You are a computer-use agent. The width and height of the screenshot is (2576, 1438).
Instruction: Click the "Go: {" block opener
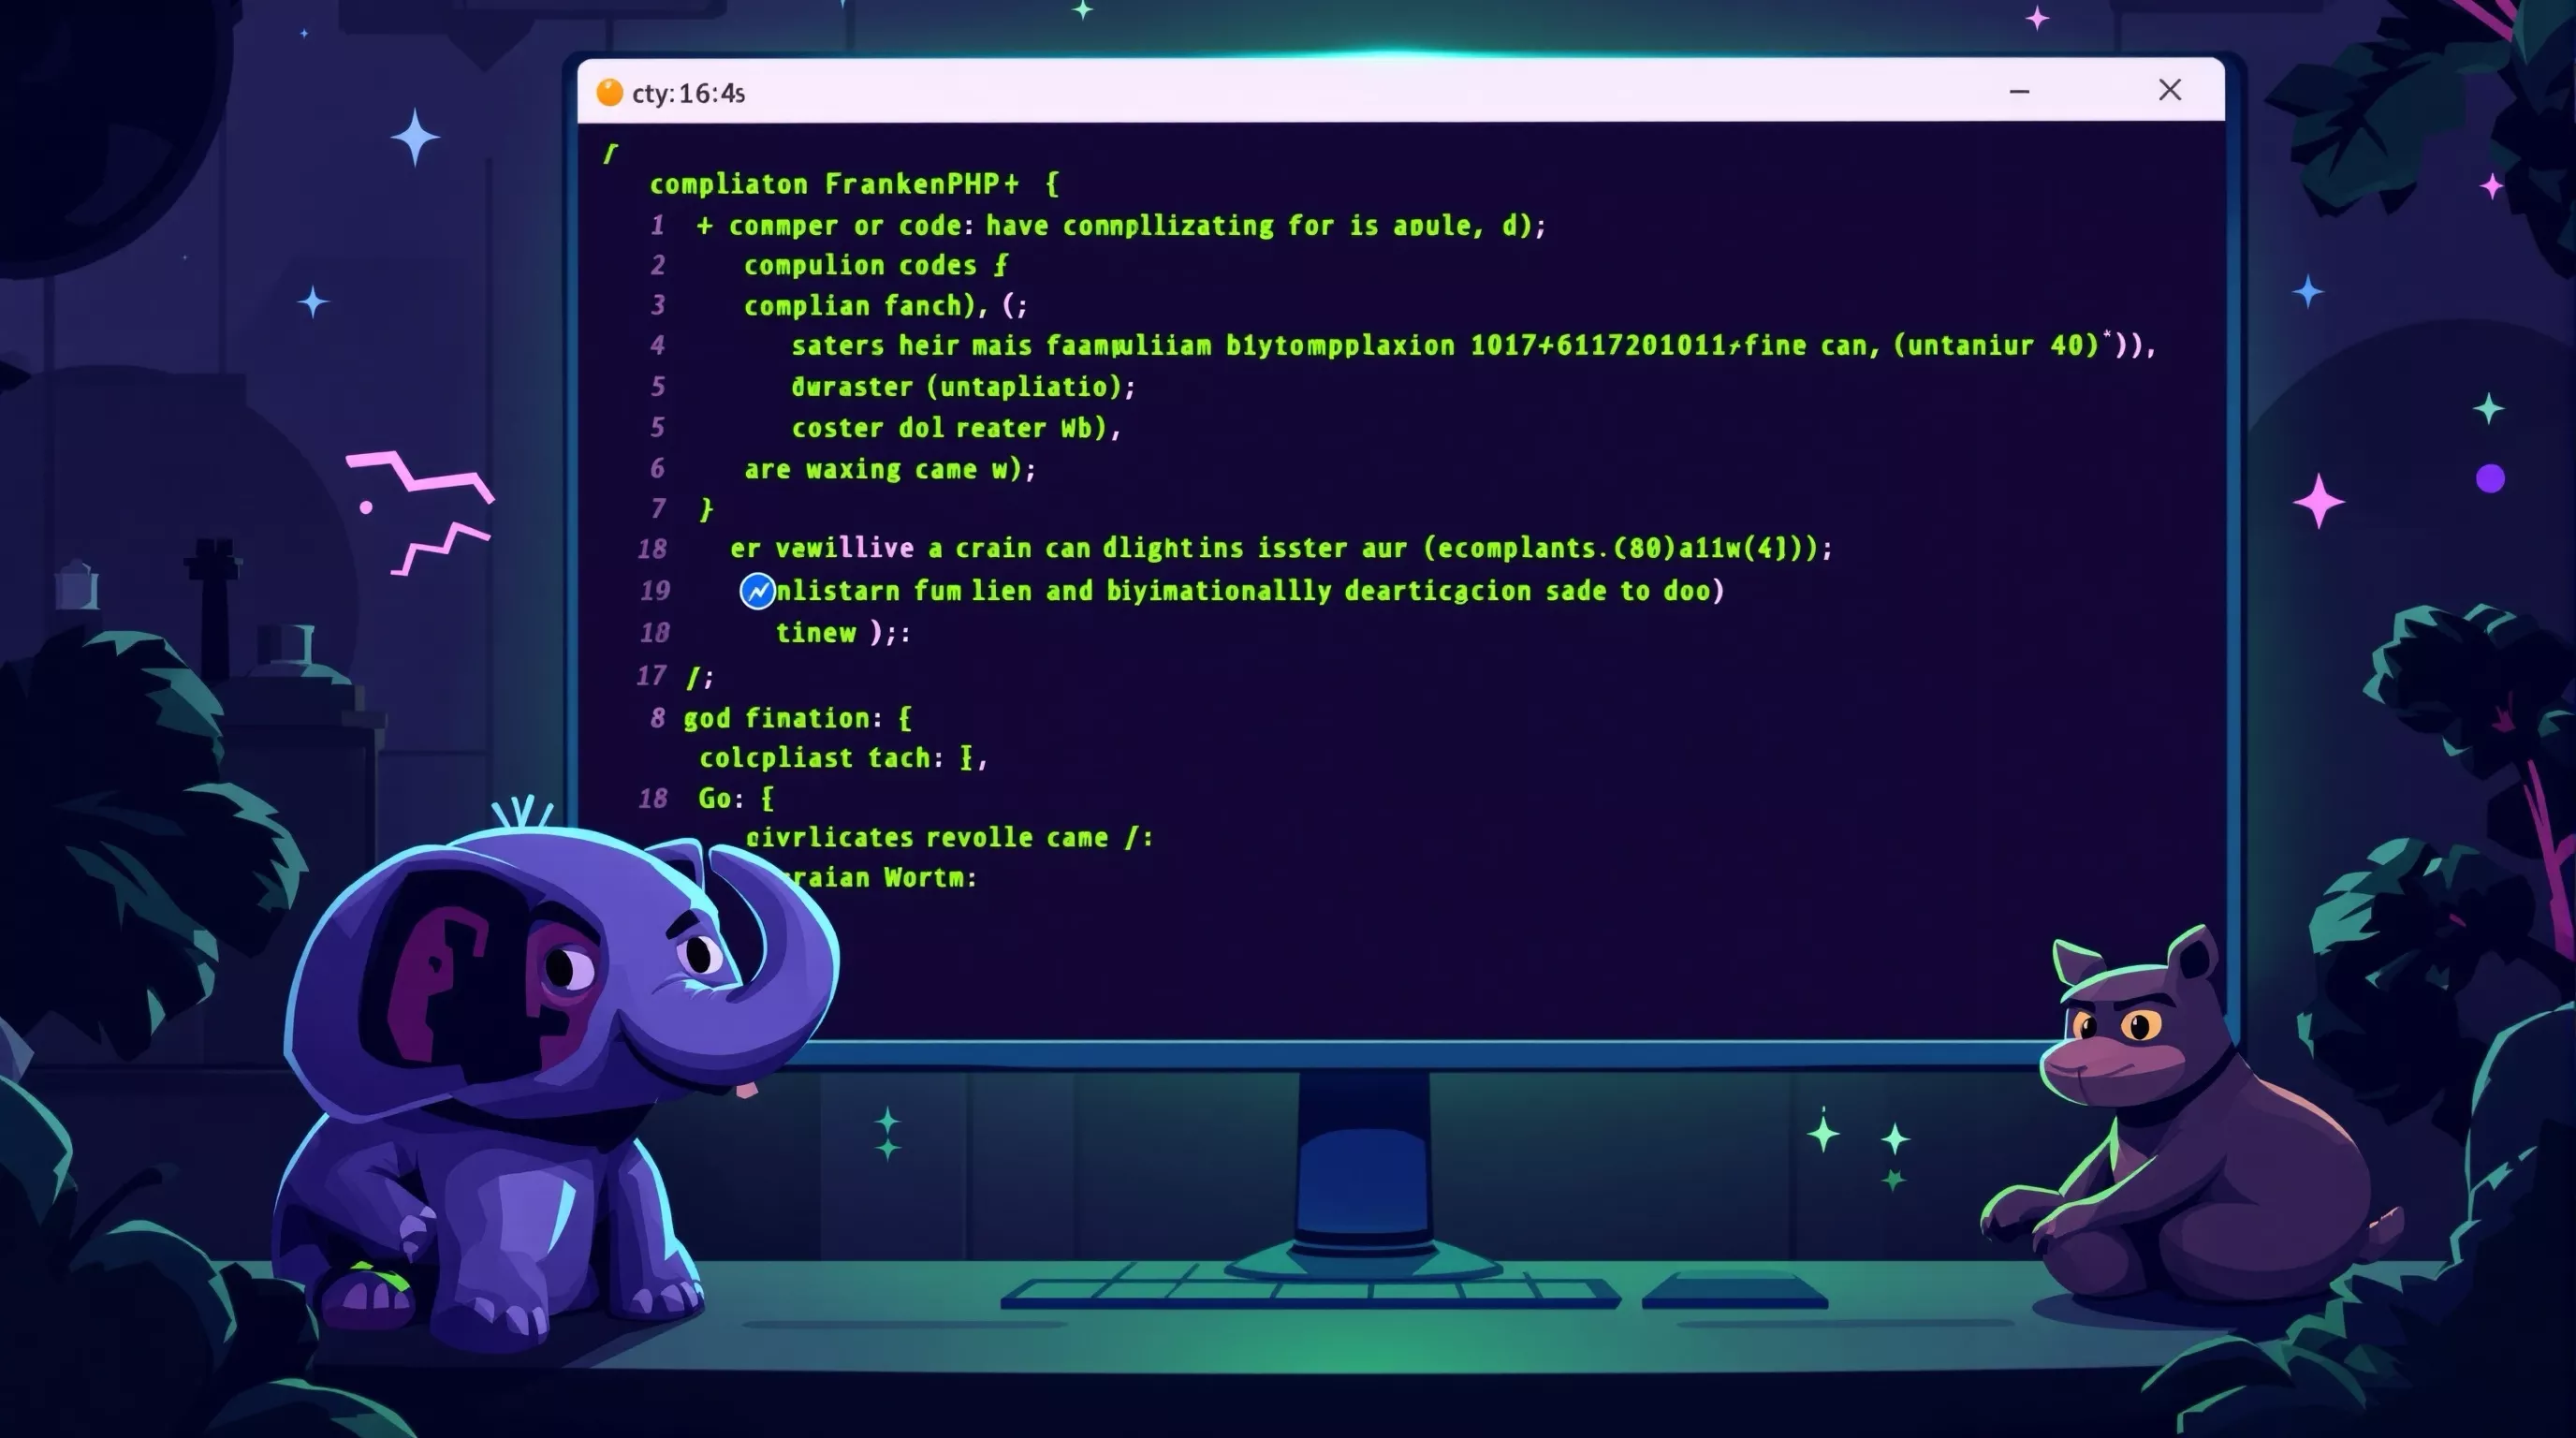point(735,798)
